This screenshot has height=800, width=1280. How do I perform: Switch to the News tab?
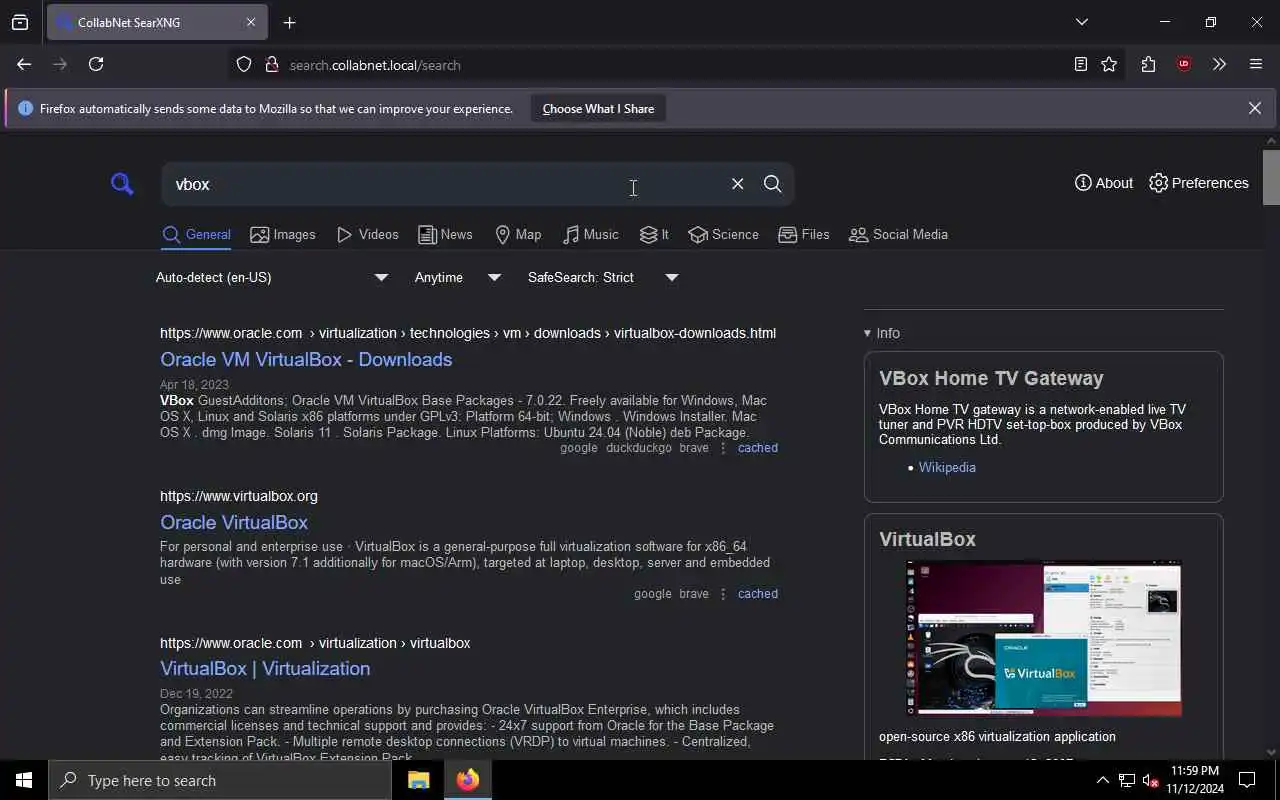tap(445, 235)
